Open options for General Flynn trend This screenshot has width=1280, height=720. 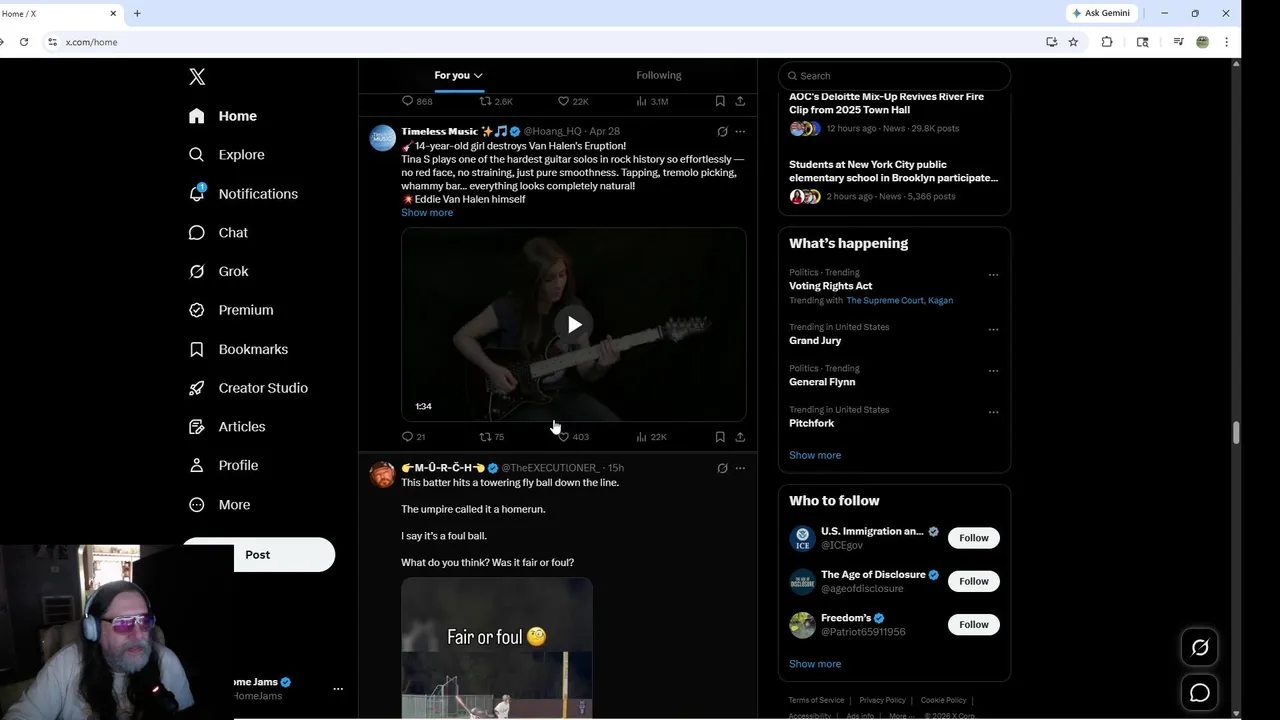coord(993,371)
